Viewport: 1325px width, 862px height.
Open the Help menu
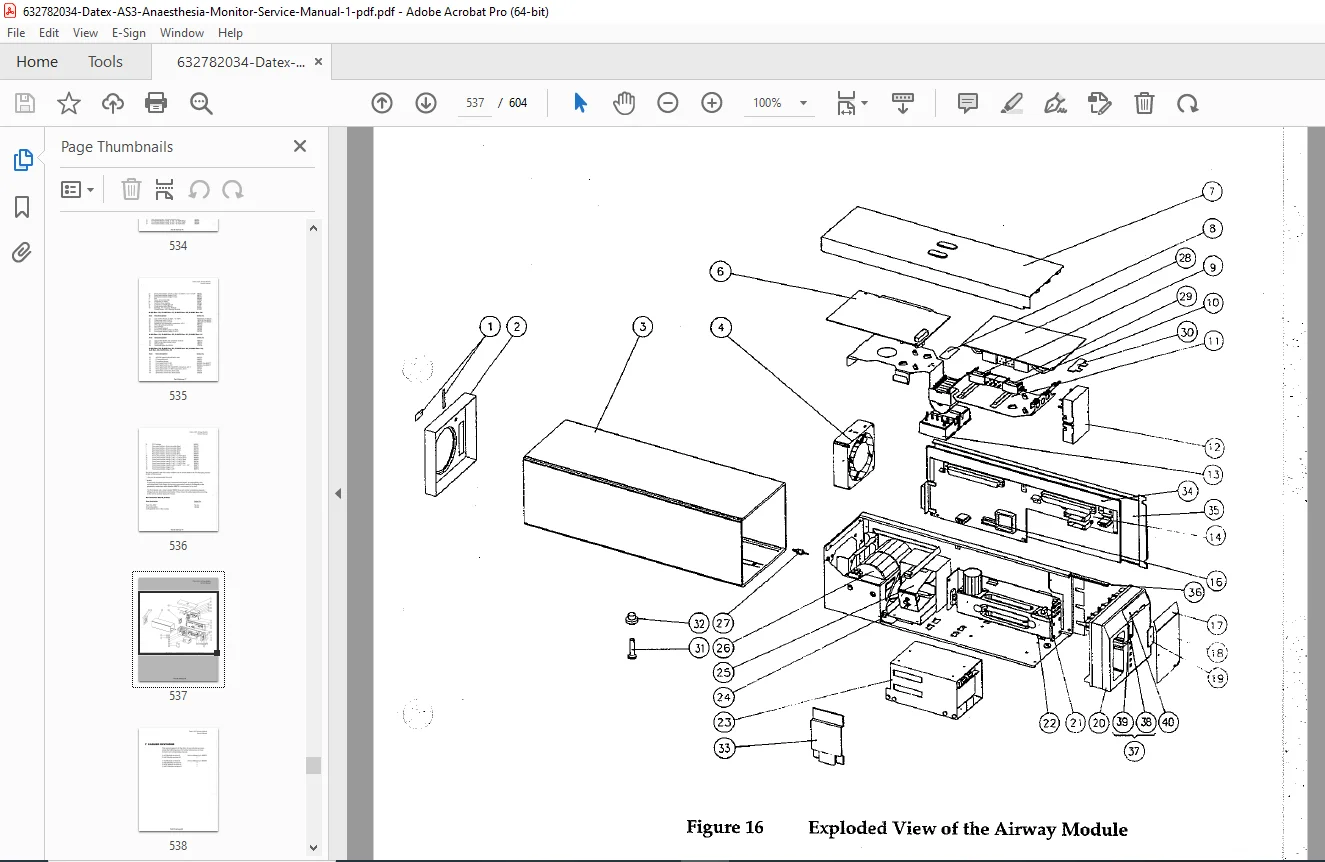tap(231, 33)
